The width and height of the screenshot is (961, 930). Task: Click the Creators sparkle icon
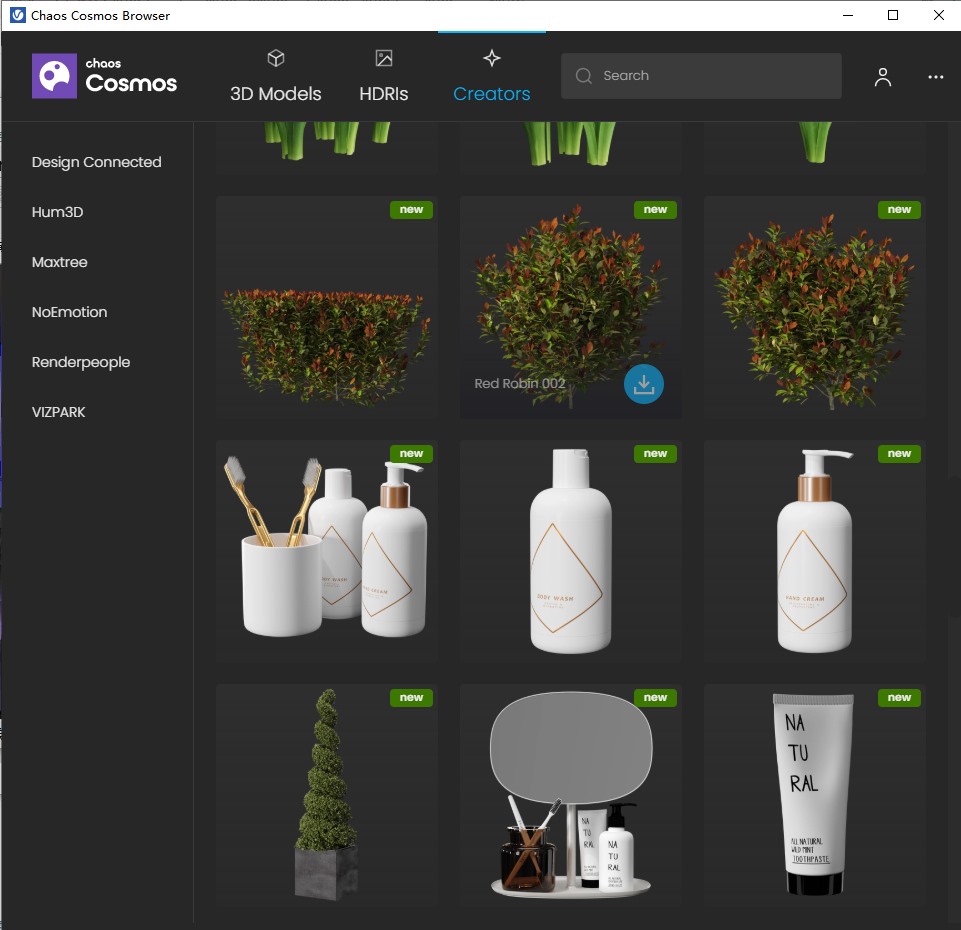pyautogui.click(x=492, y=58)
